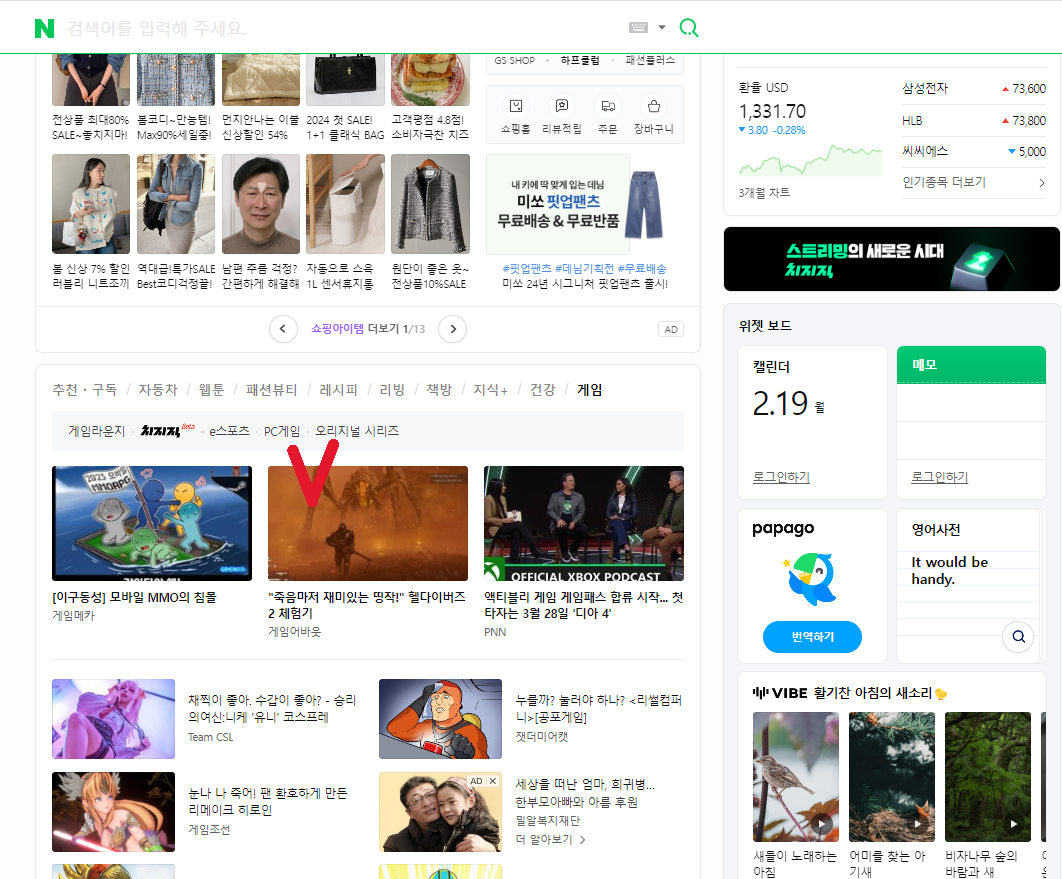Click 더 알아보기 ad link

click(550, 840)
